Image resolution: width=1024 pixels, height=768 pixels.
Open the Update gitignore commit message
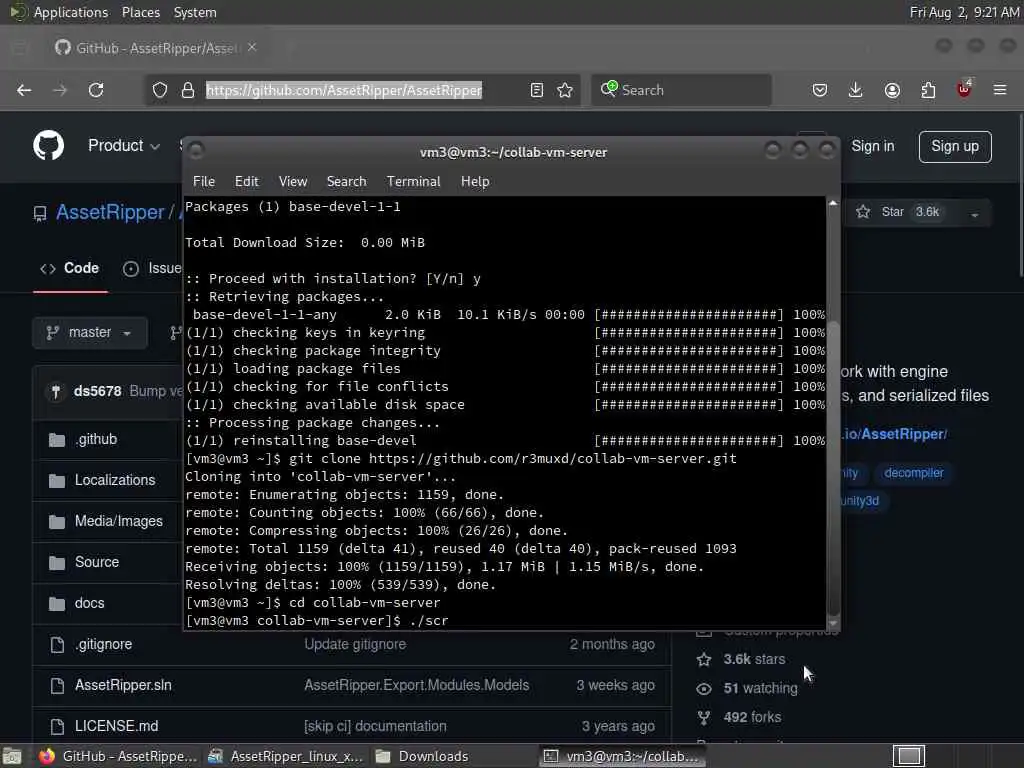(355, 645)
